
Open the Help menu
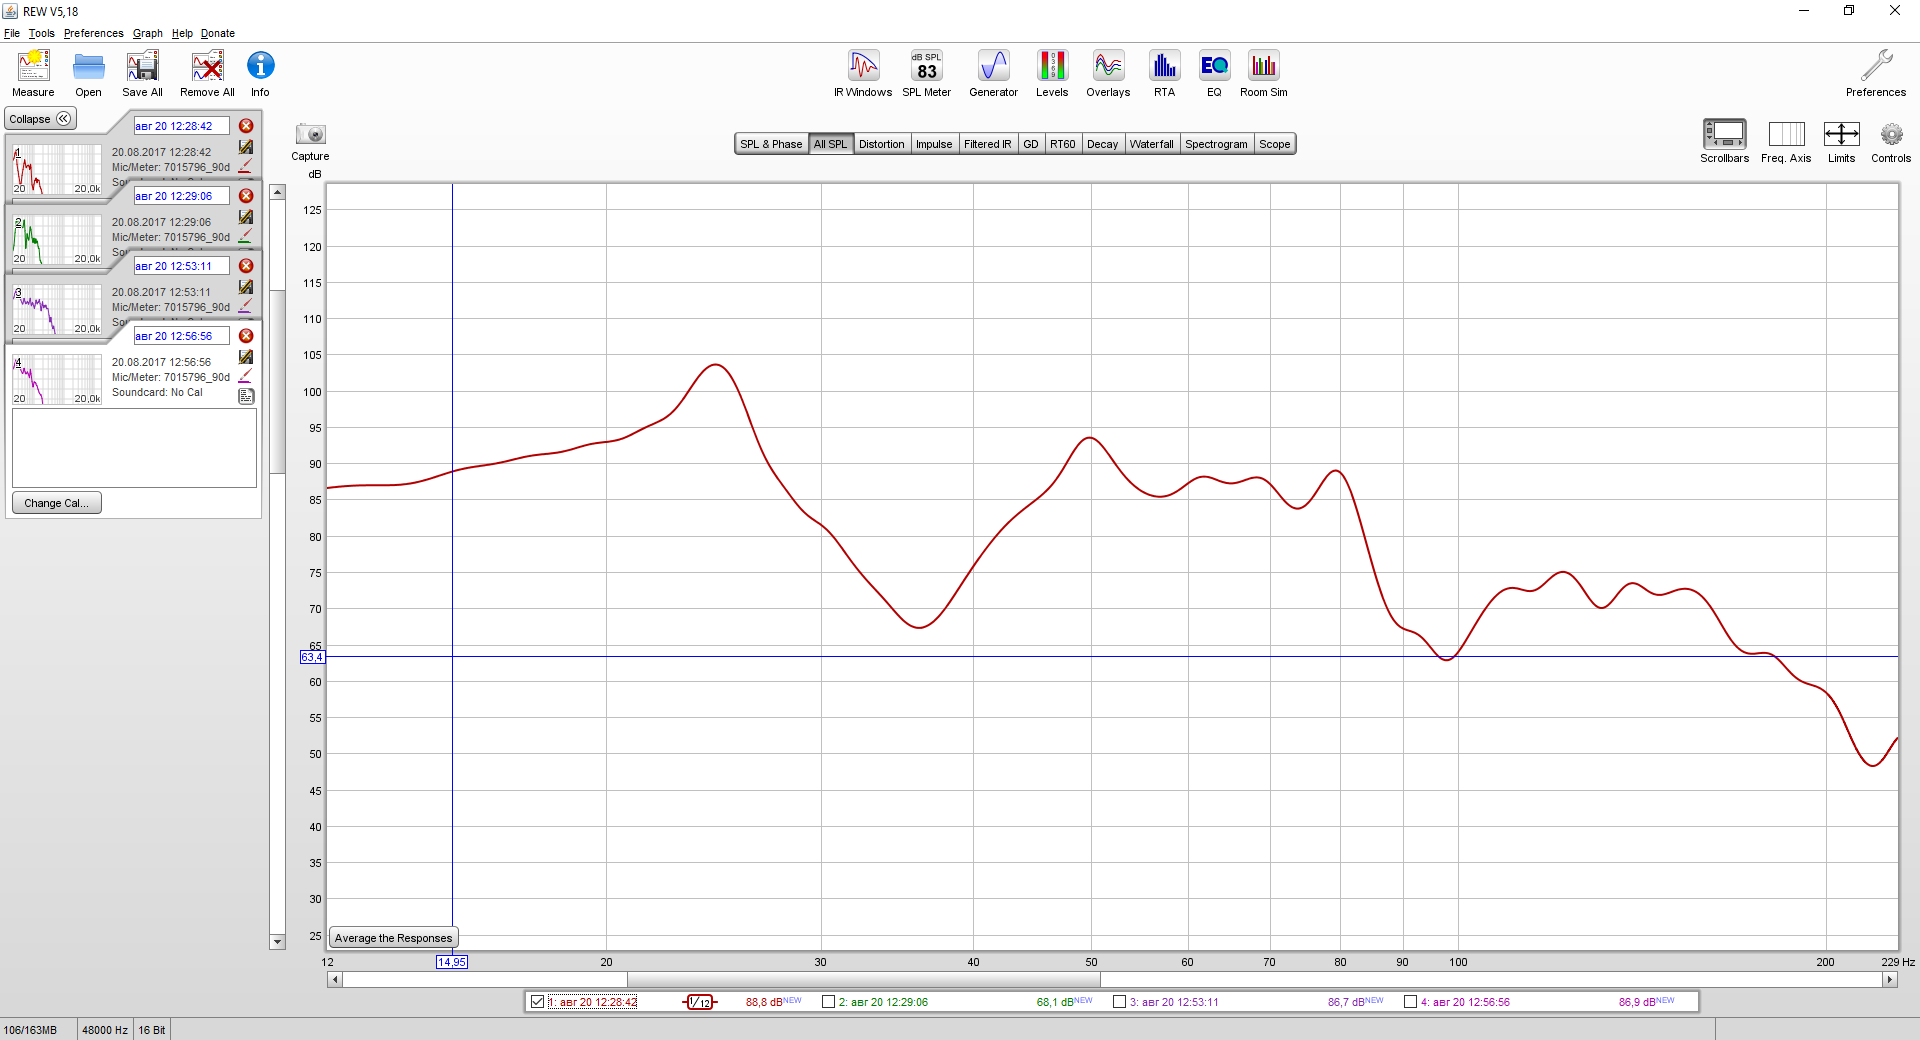(x=182, y=33)
